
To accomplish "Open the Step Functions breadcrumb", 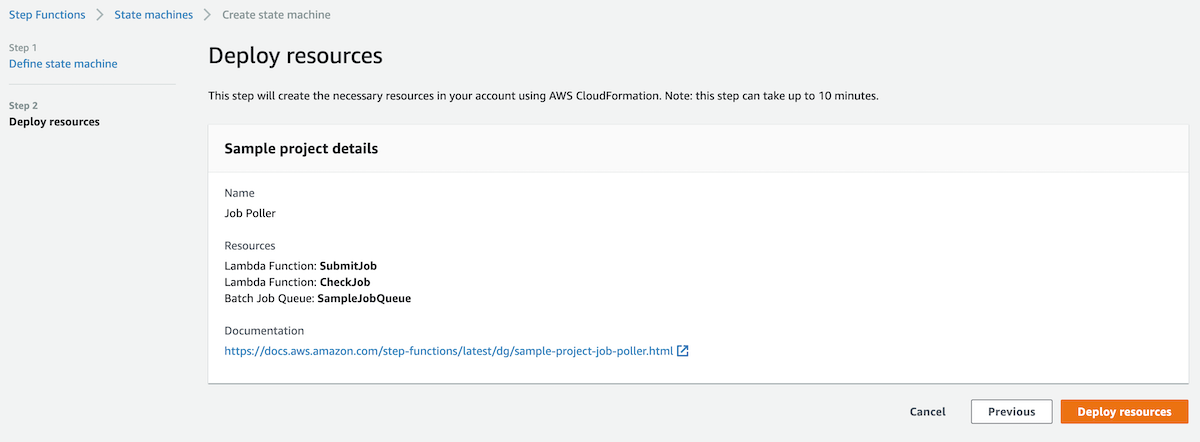I will coord(47,15).
